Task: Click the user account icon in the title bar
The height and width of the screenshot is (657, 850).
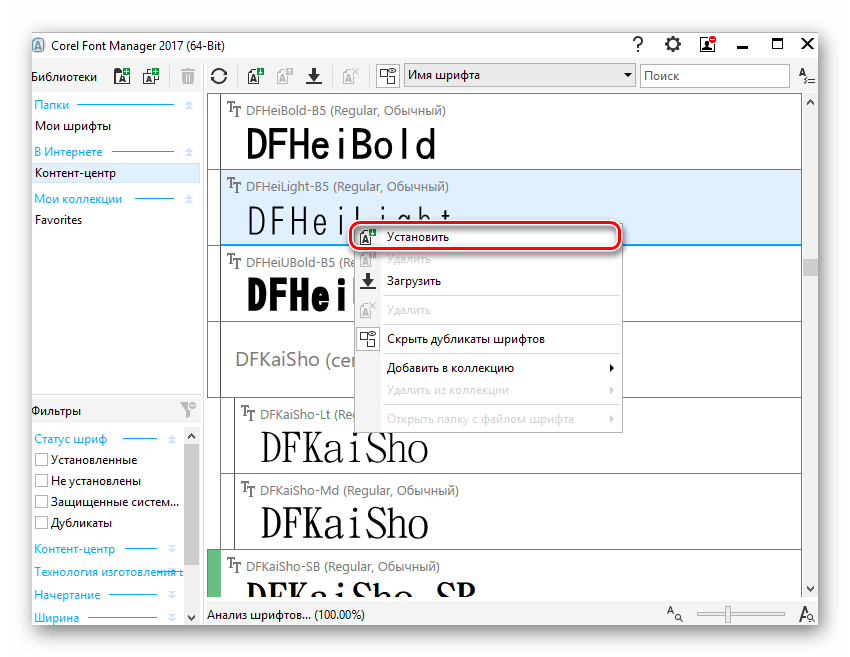Action: click(708, 44)
